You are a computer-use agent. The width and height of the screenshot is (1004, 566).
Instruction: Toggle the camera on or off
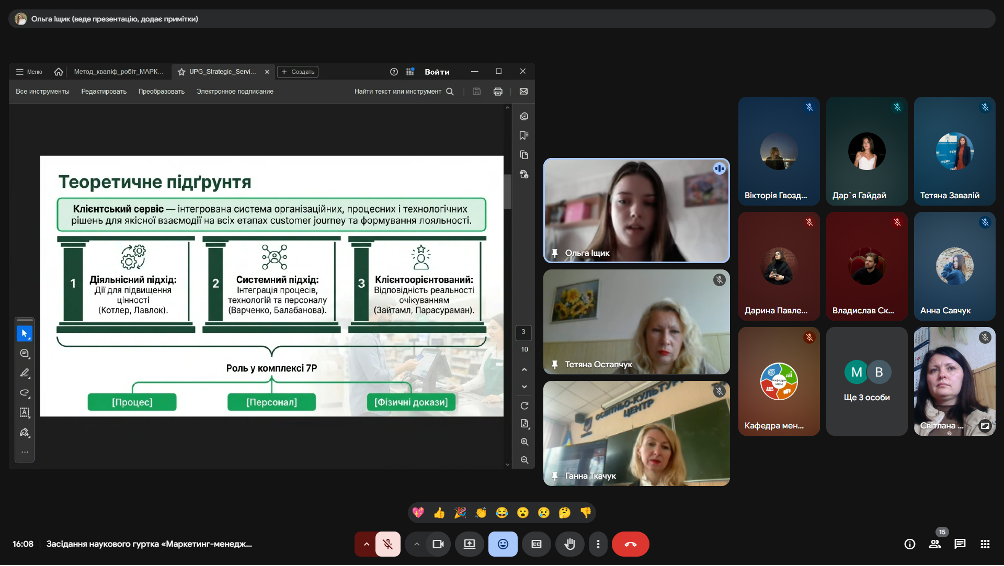(x=437, y=544)
